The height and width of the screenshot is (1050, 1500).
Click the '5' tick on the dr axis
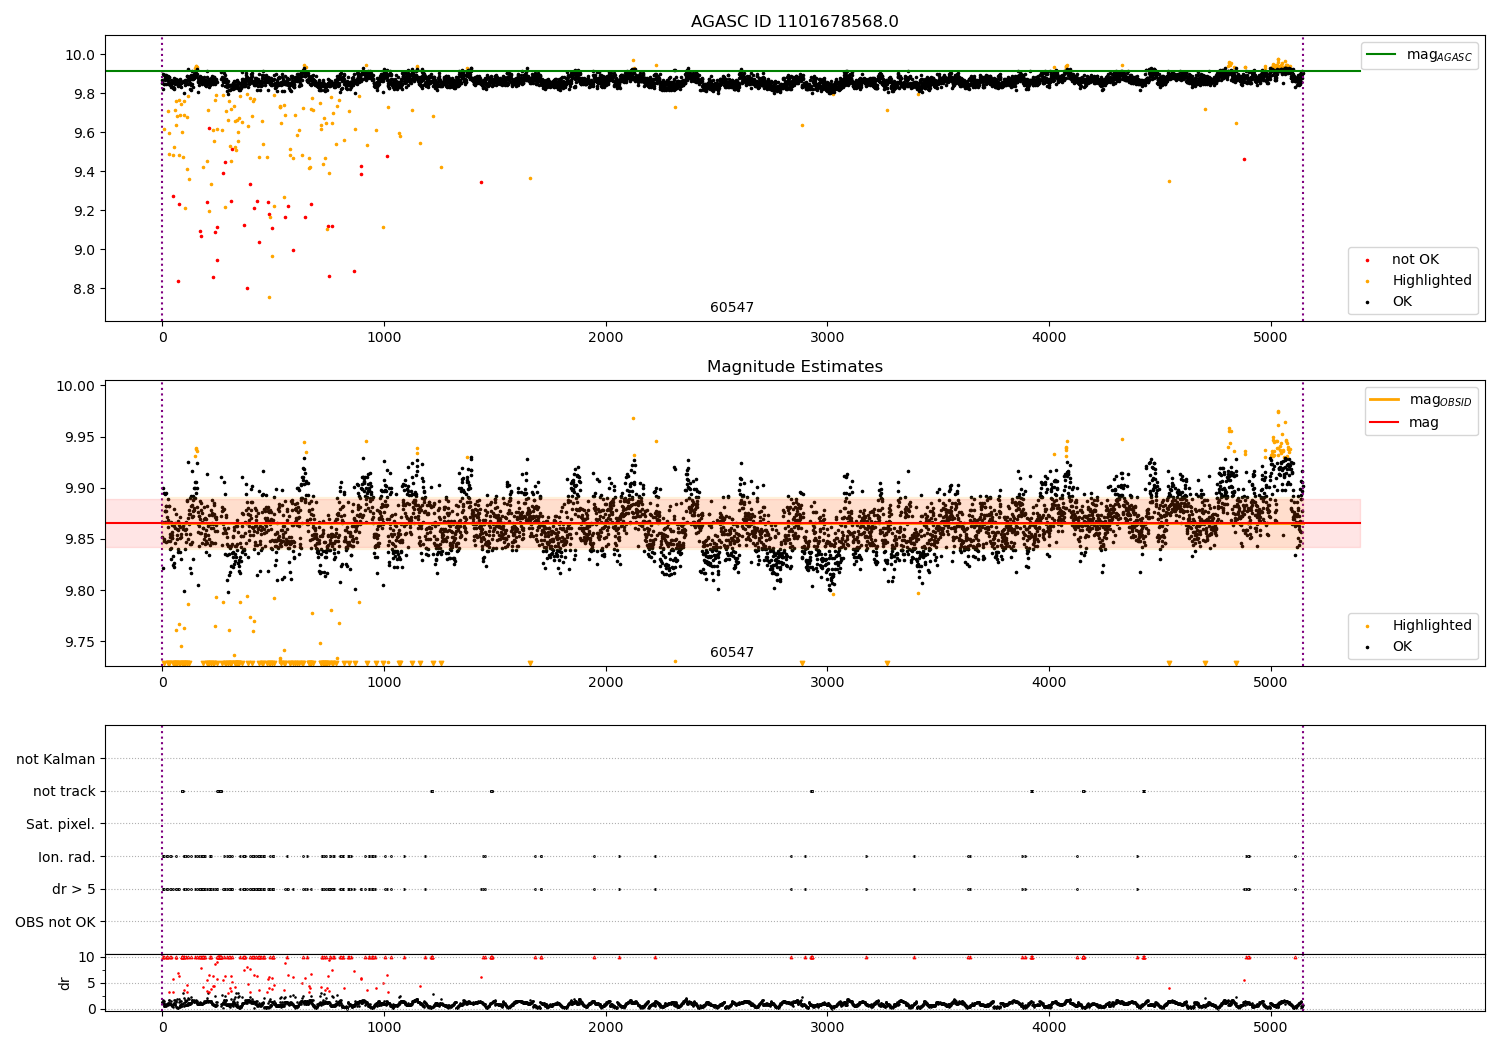[93, 983]
